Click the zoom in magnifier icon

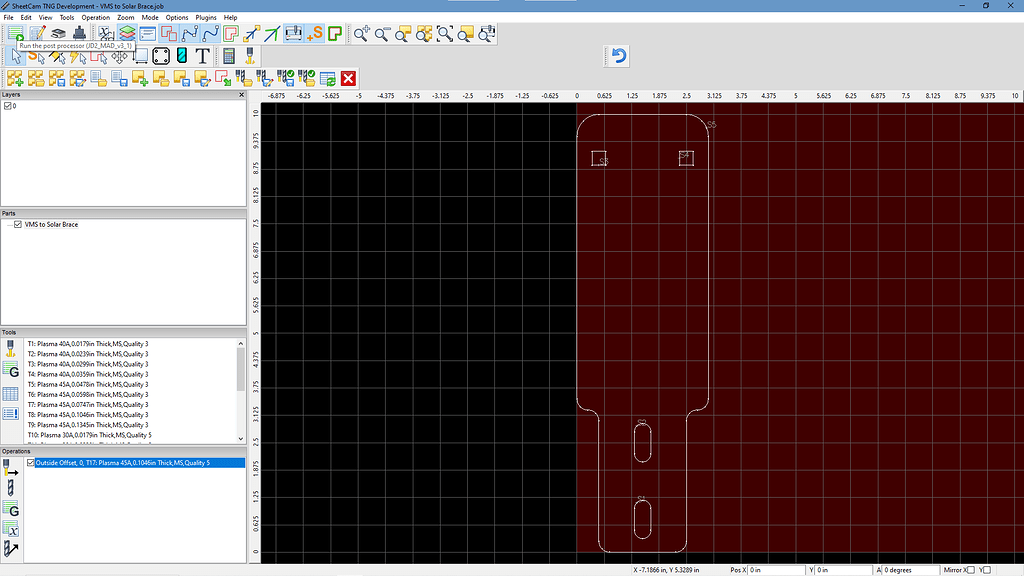361,33
